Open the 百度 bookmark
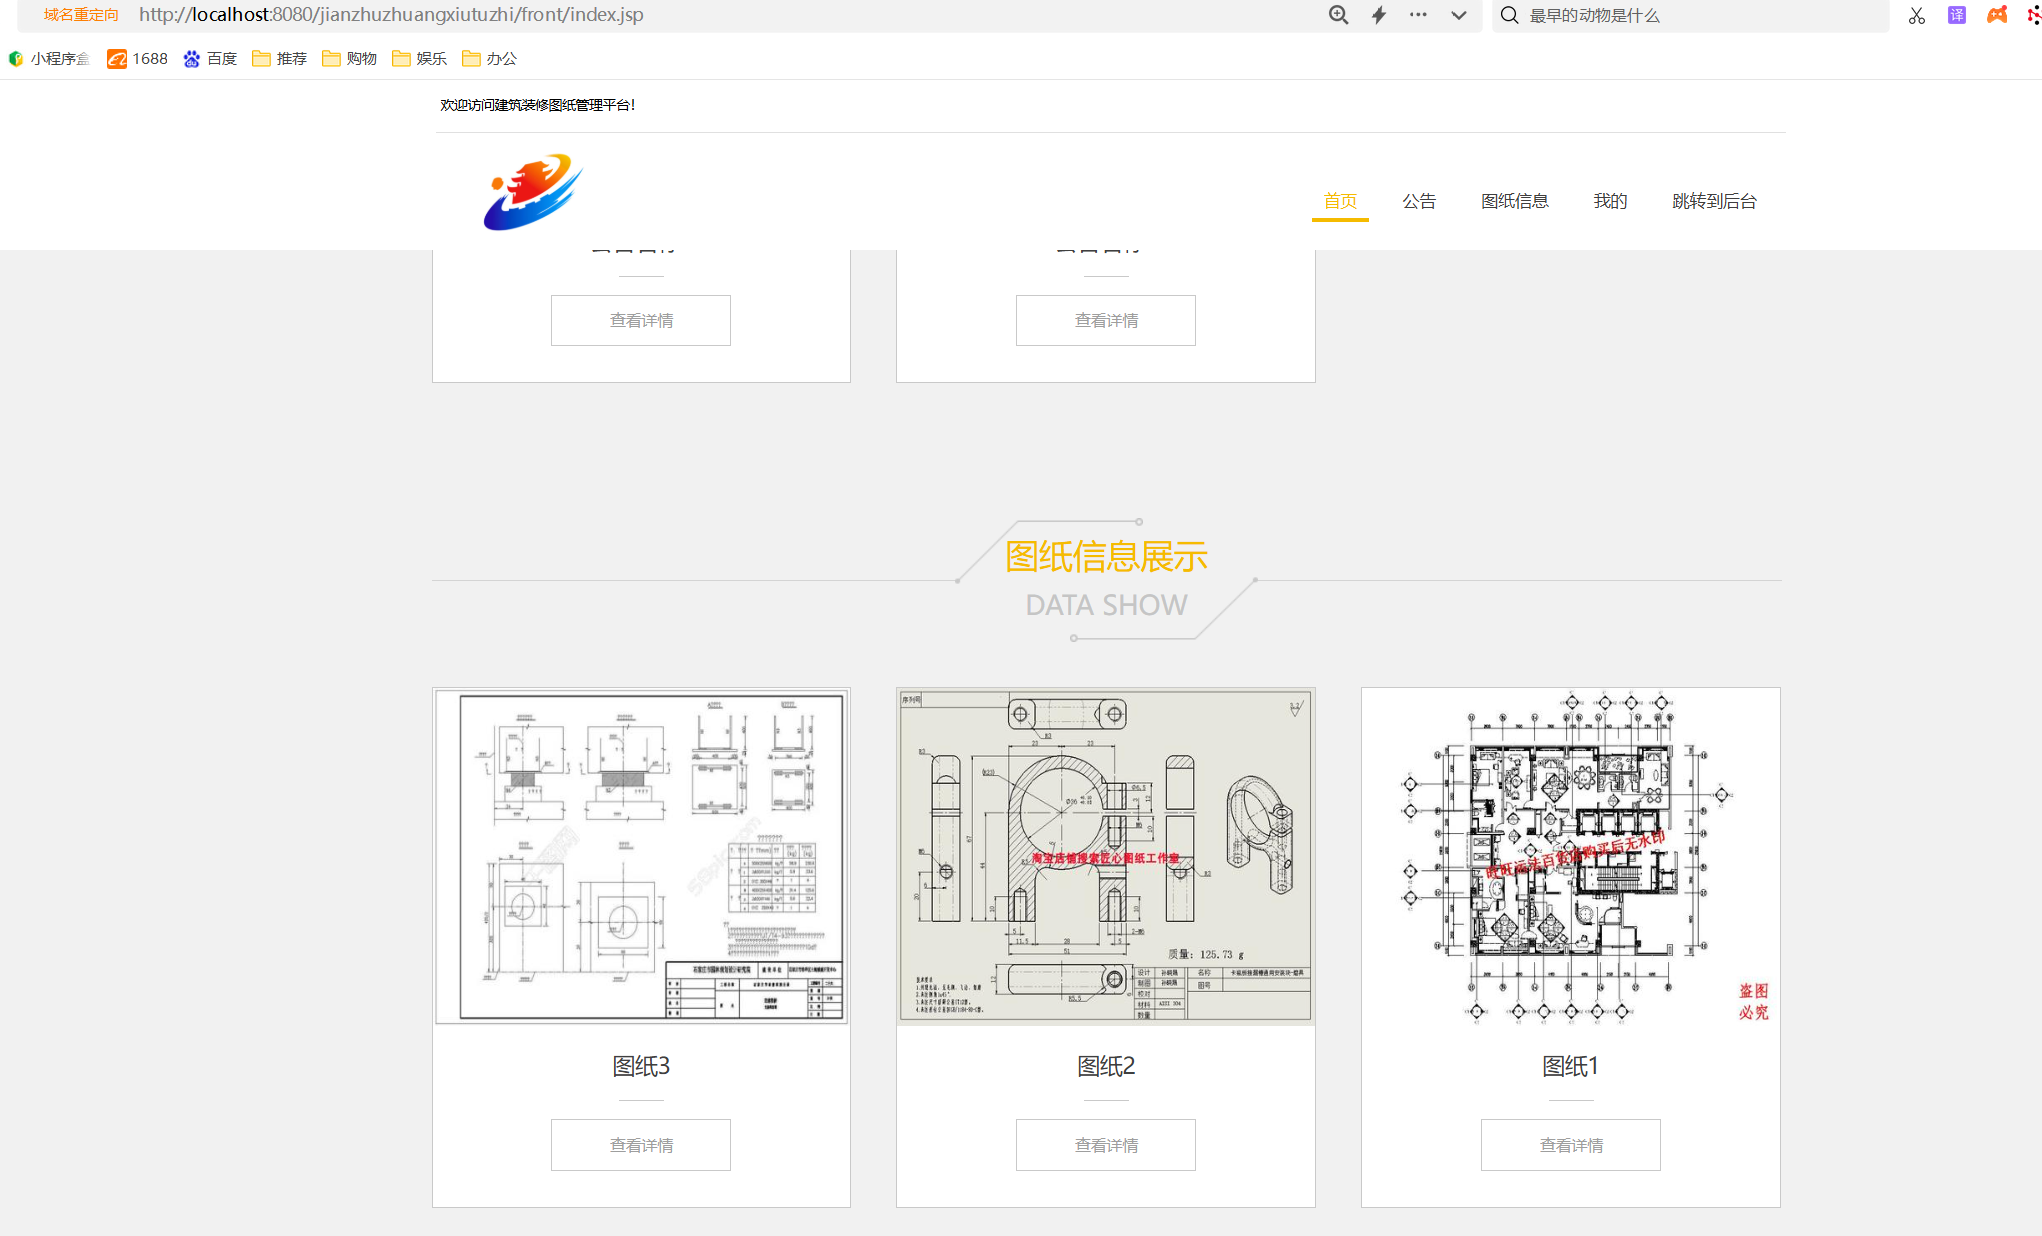 210,59
